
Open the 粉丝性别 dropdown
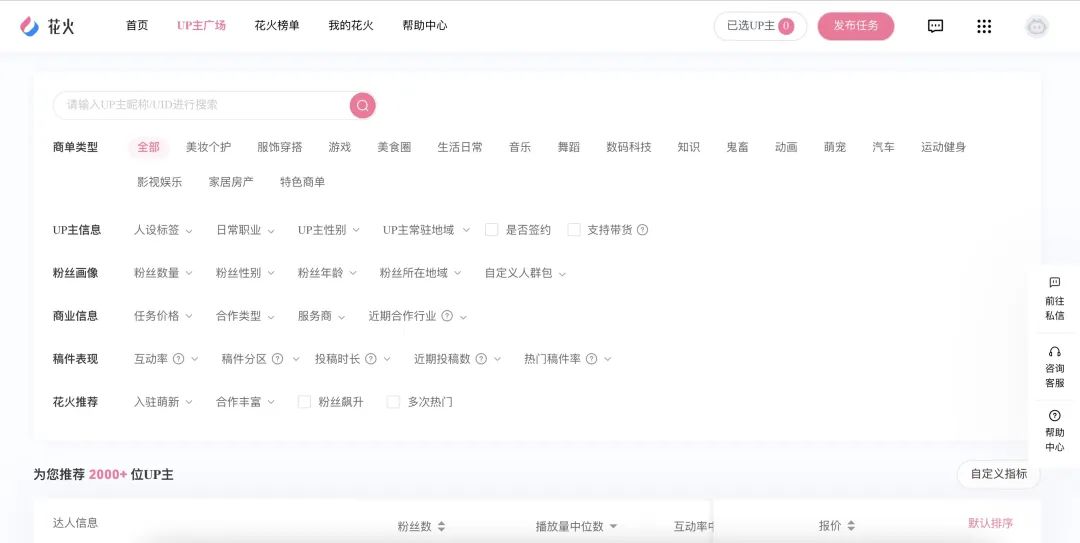click(245, 273)
